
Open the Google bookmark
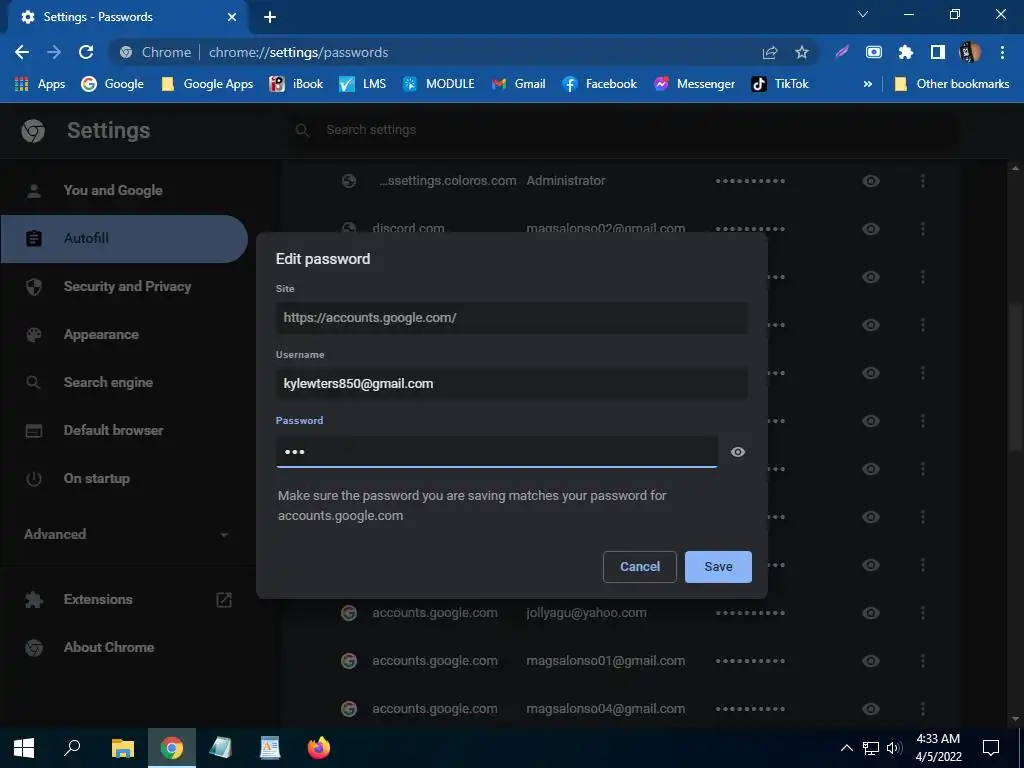[112, 84]
